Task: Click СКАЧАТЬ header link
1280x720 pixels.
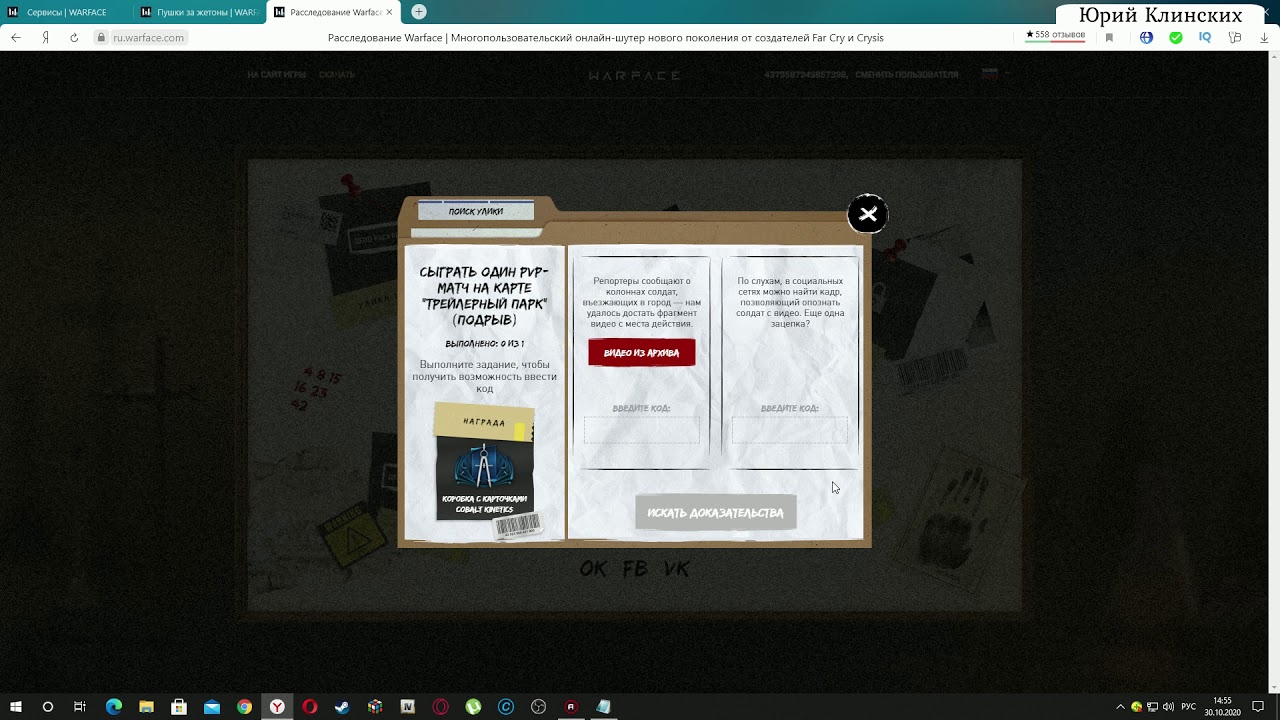Action: [337, 75]
